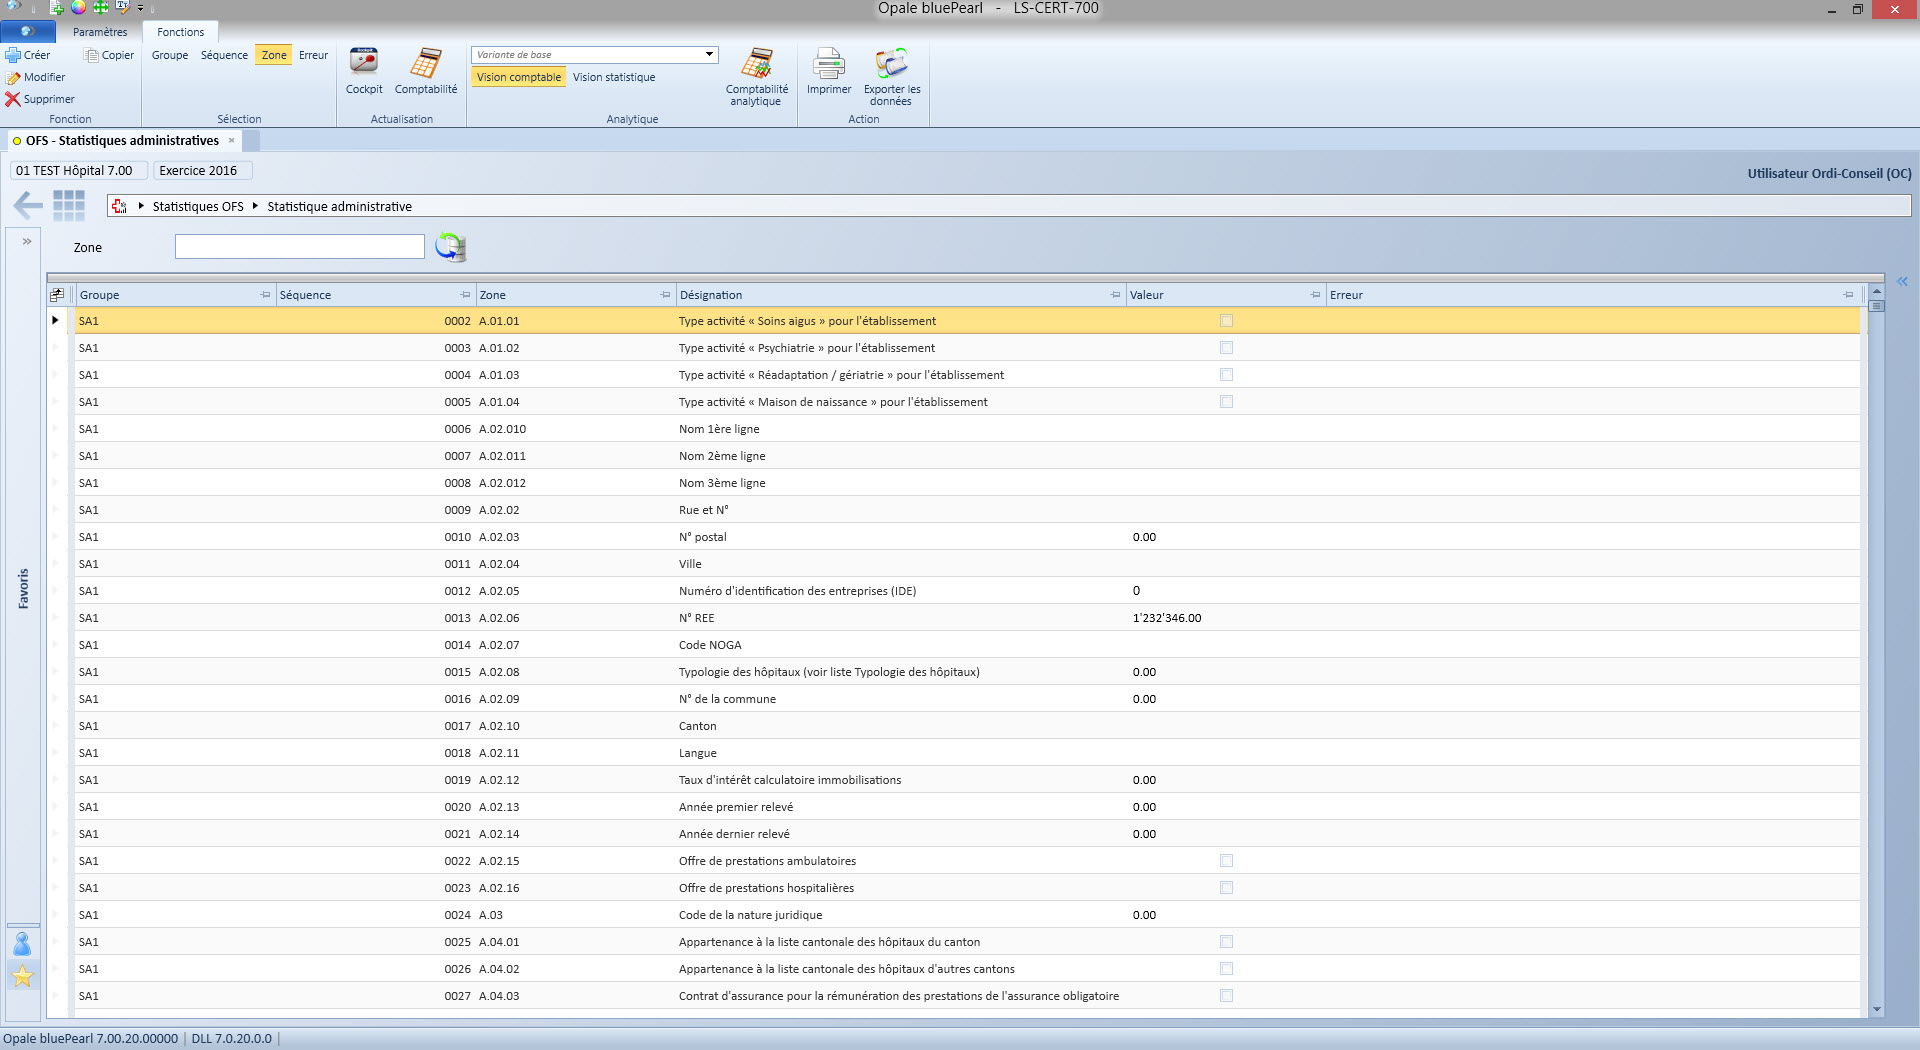Check Contrat d'assurance row checkbox
The height and width of the screenshot is (1050, 1920).
pos(1226,996)
